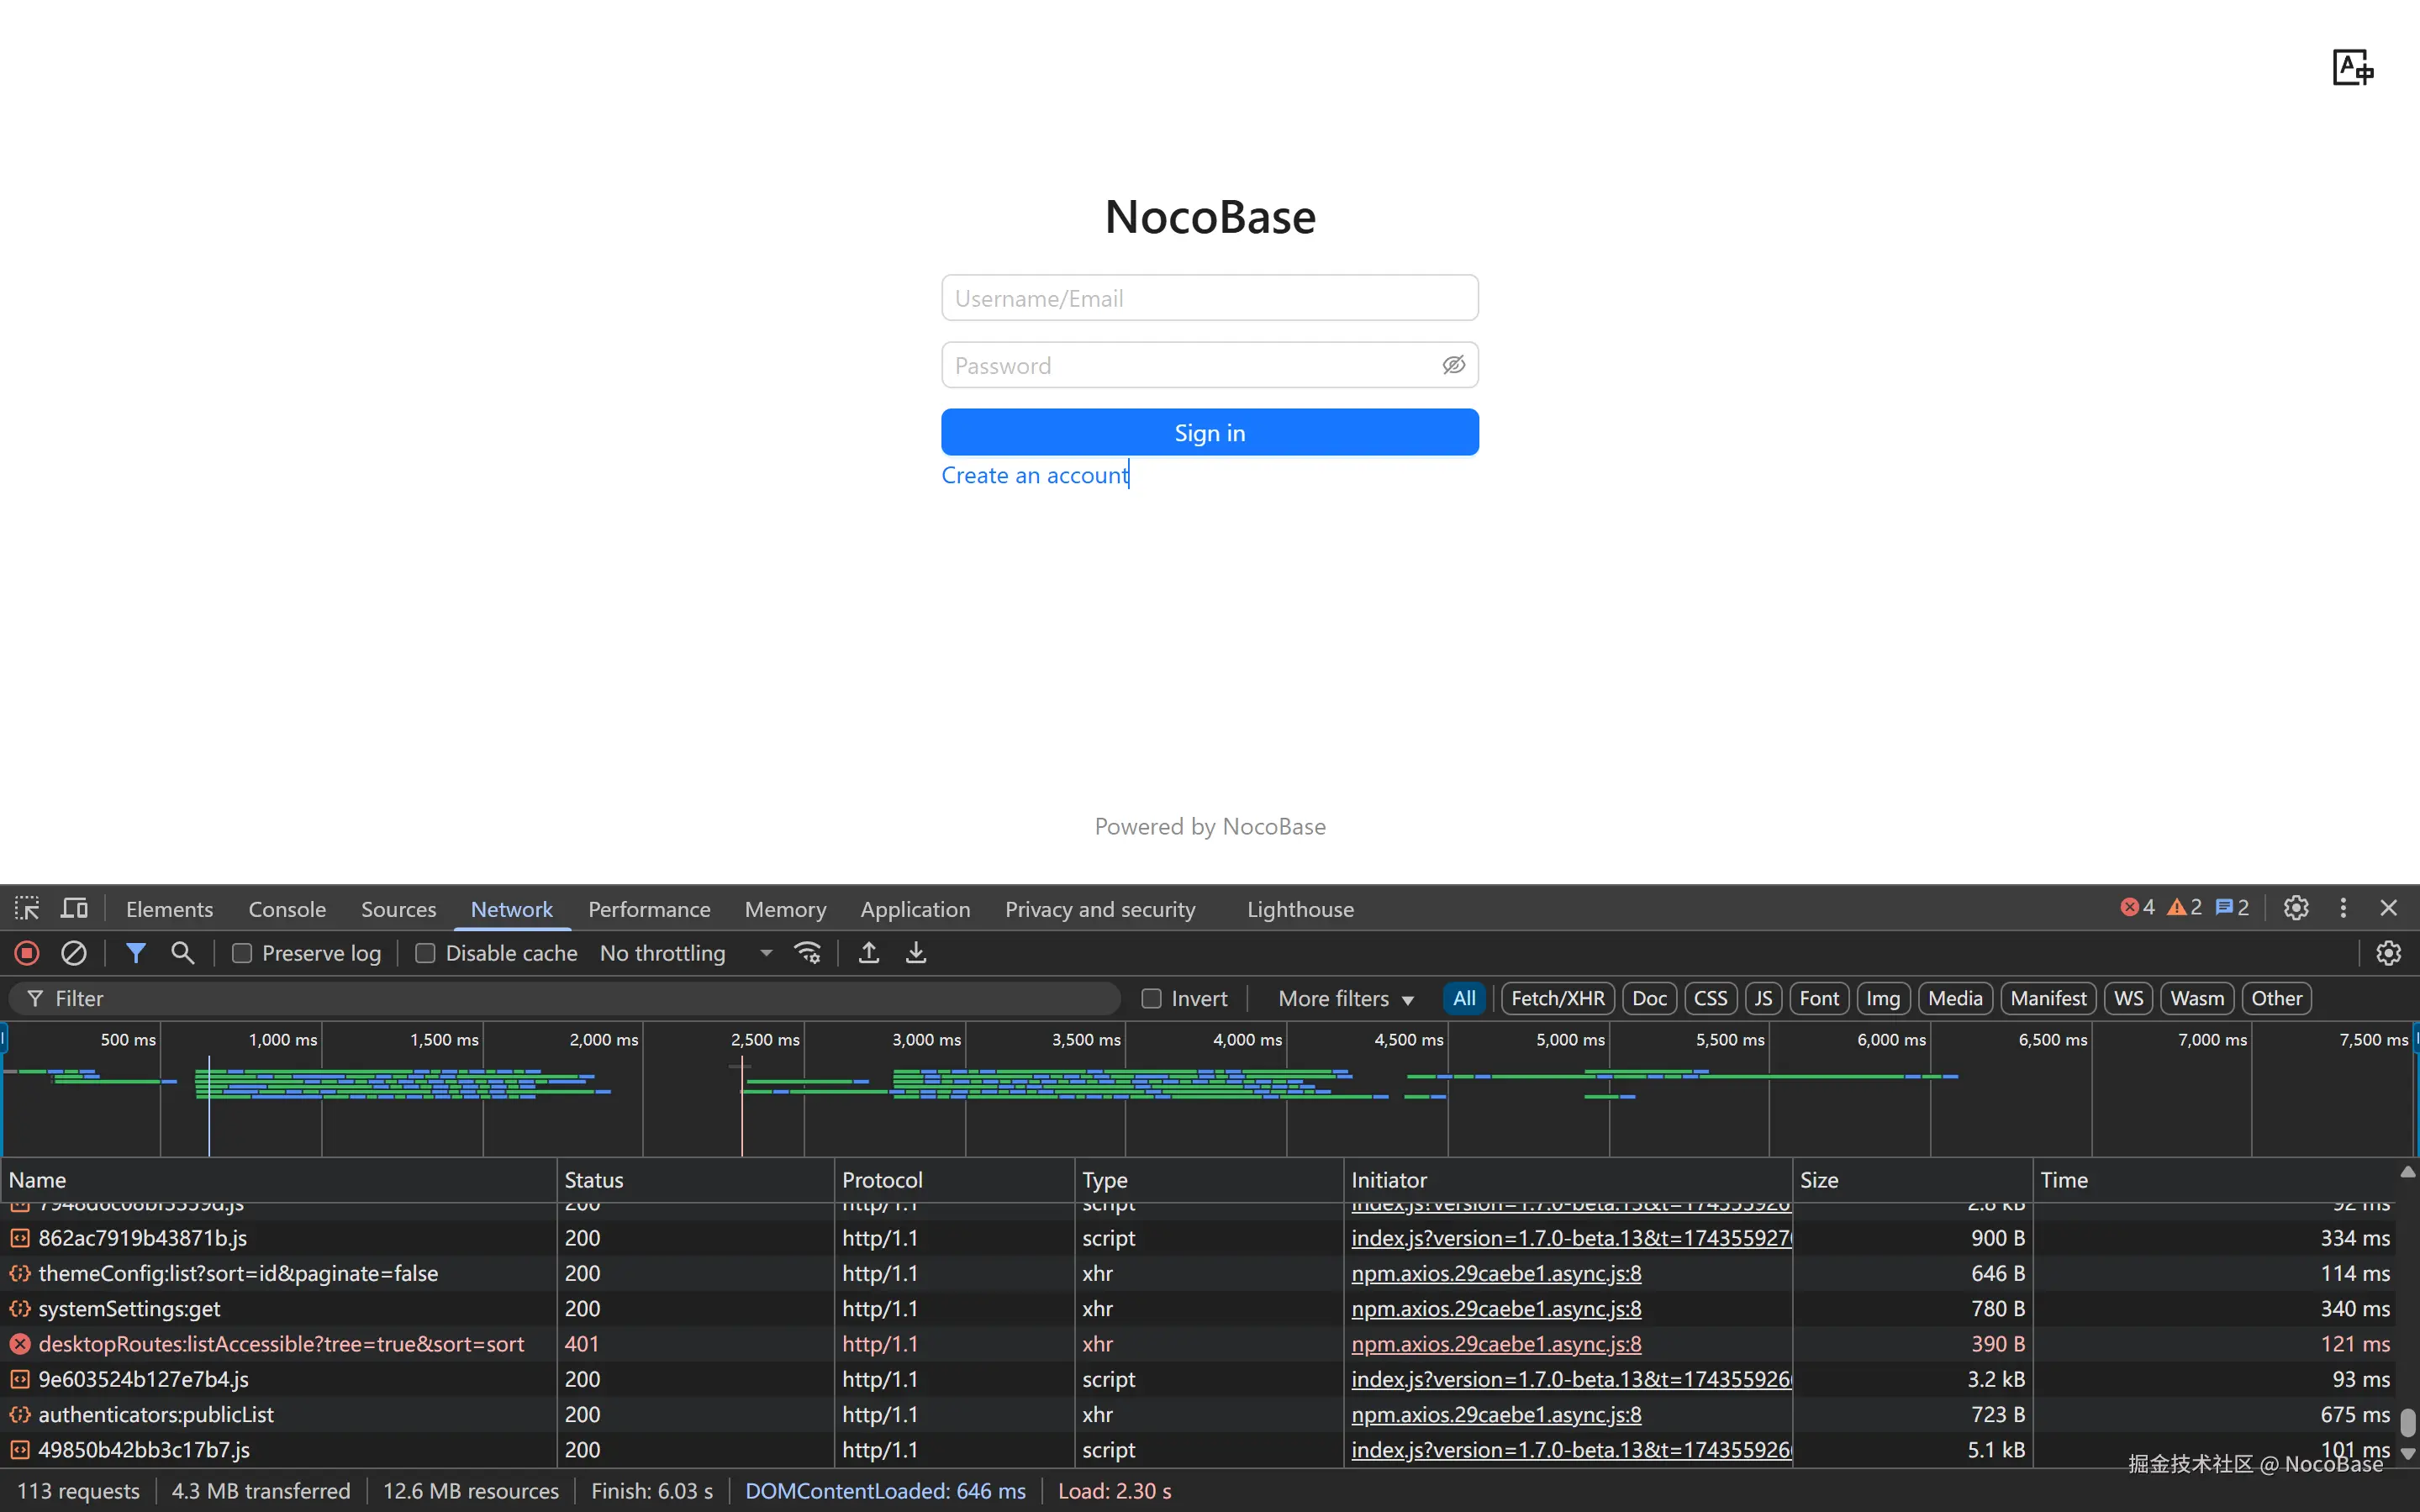Open the Performance tab
This screenshot has width=2420, height=1512.
tap(649, 909)
